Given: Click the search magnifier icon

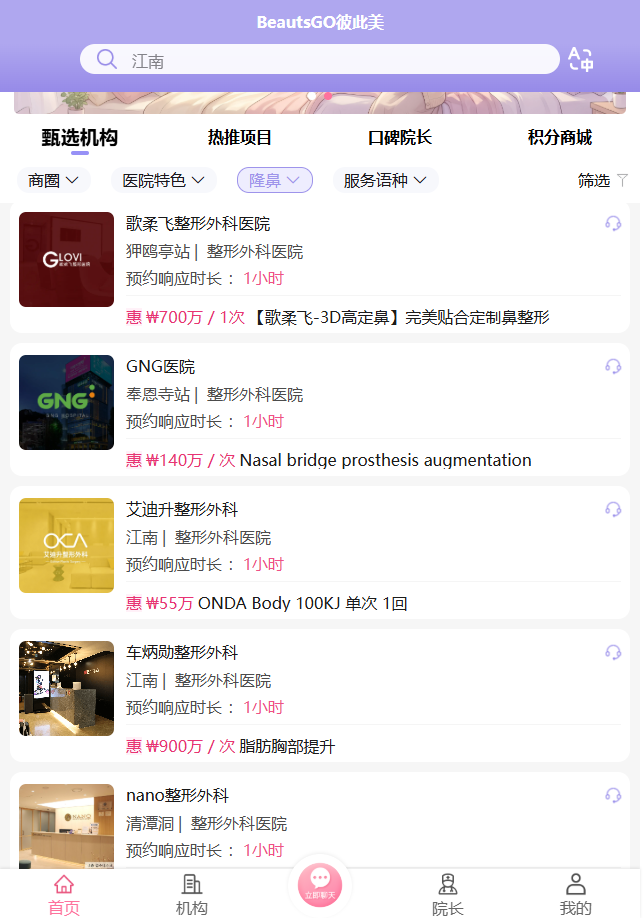Looking at the screenshot, I should tap(107, 59).
